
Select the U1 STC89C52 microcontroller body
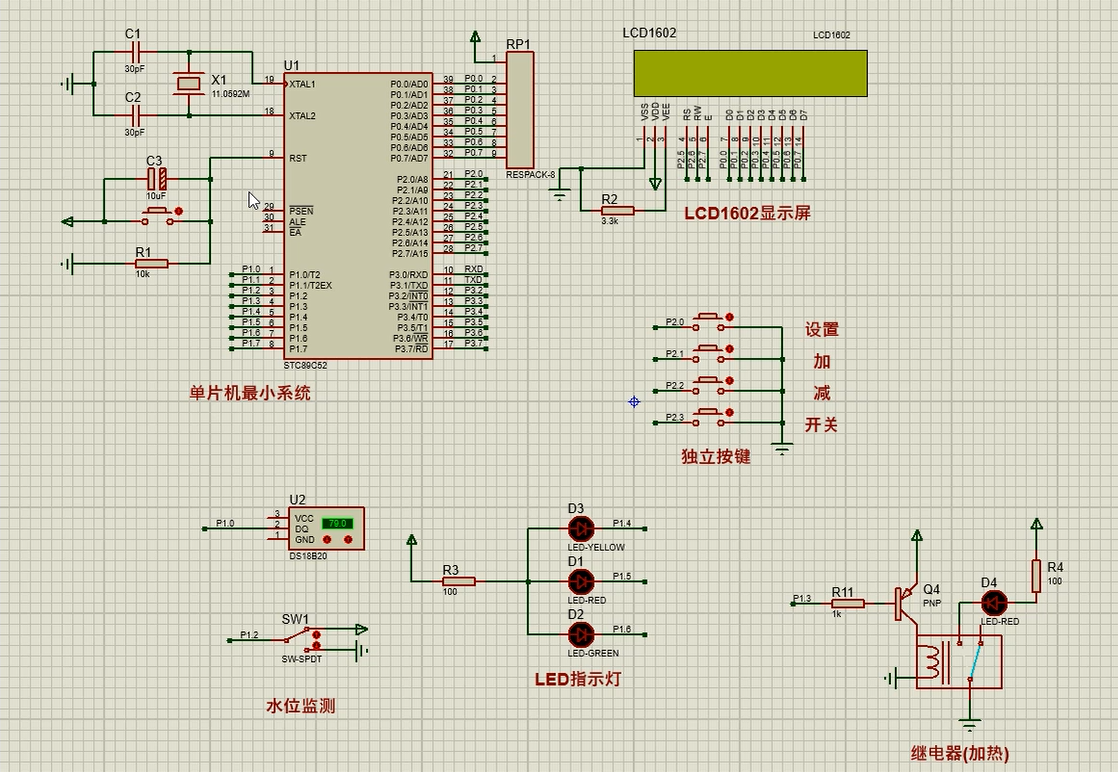point(358,215)
